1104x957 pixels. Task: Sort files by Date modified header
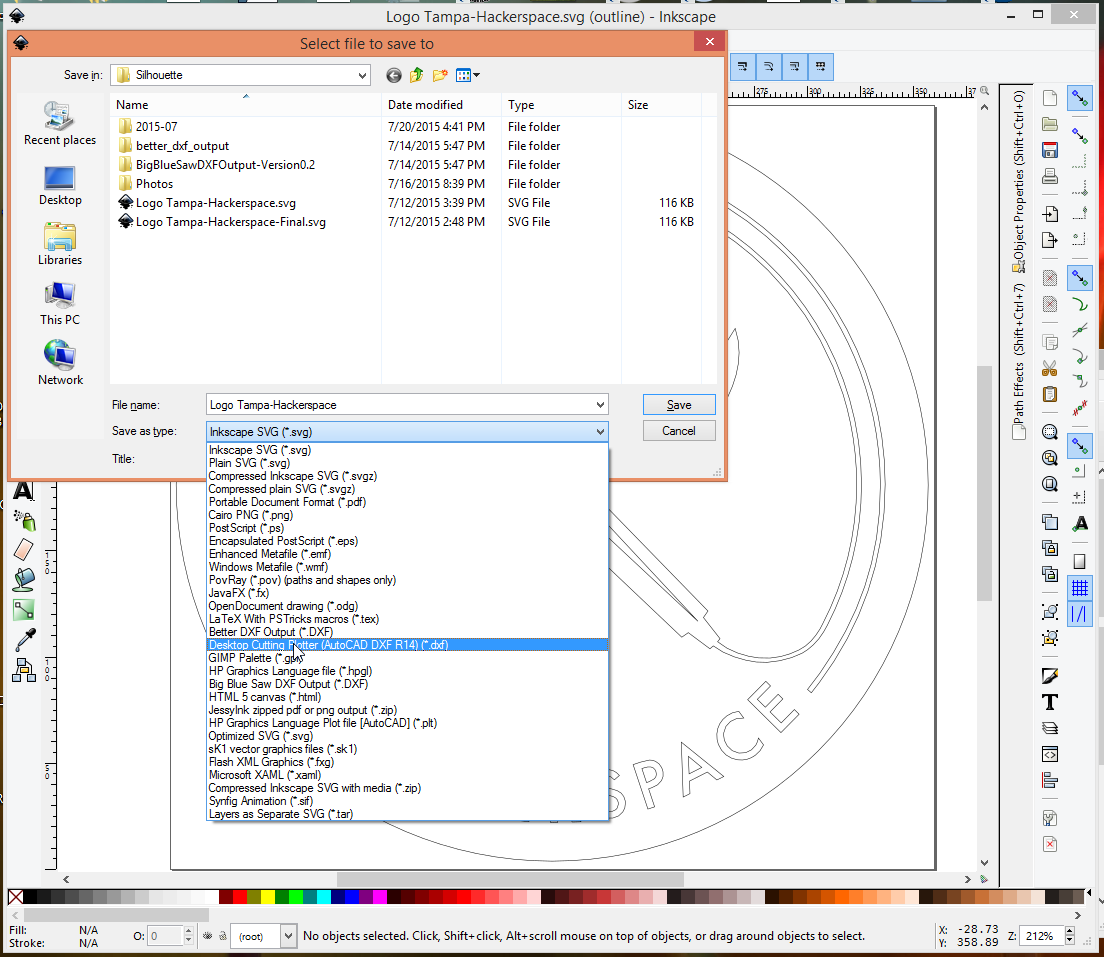(x=441, y=105)
